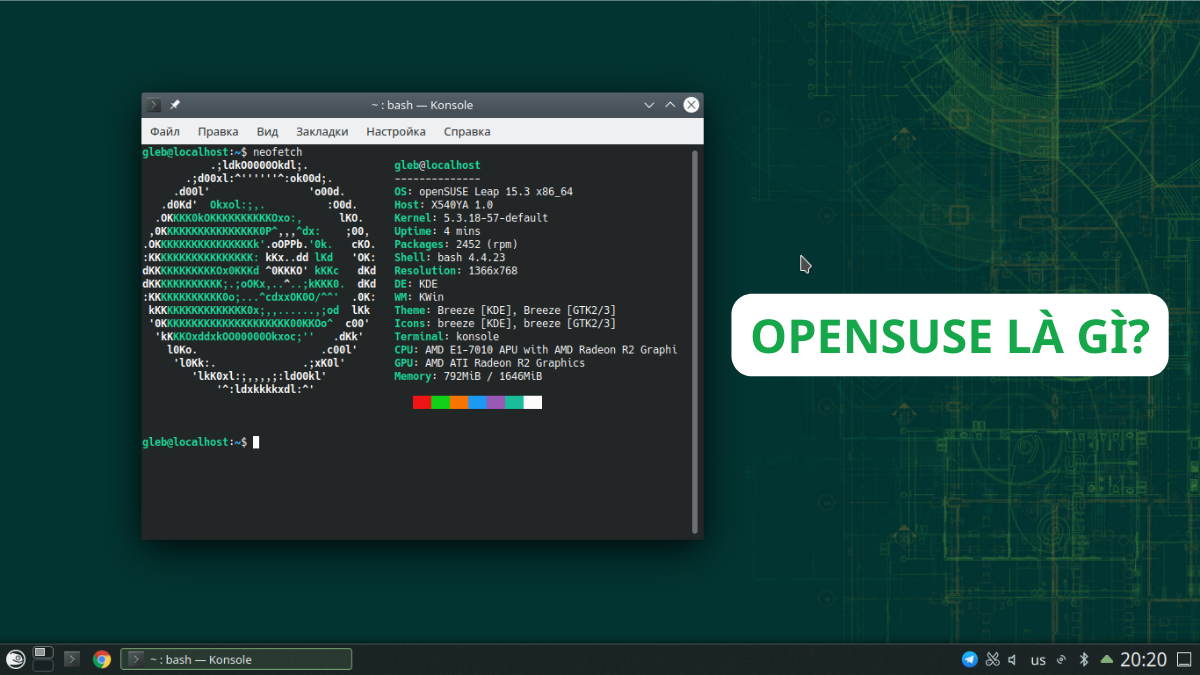Click the Konsole title bar text
Viewport: 1200px width, 675px height.
(421, 105)
